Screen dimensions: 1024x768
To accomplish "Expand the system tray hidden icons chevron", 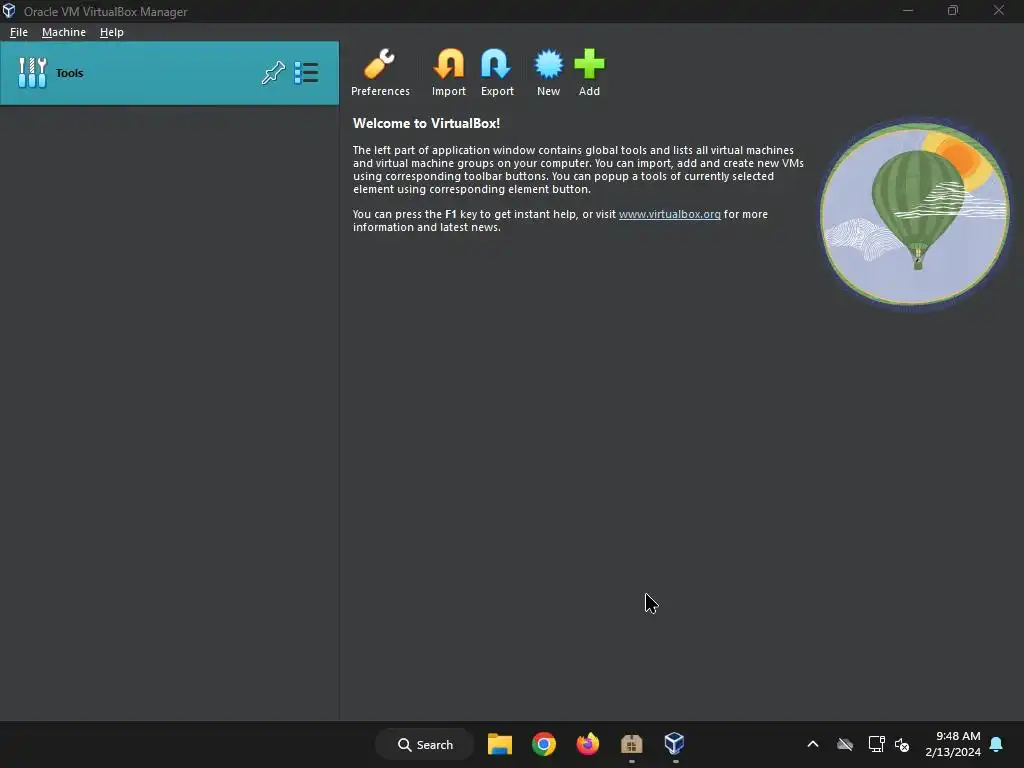I will click(813, 744).
